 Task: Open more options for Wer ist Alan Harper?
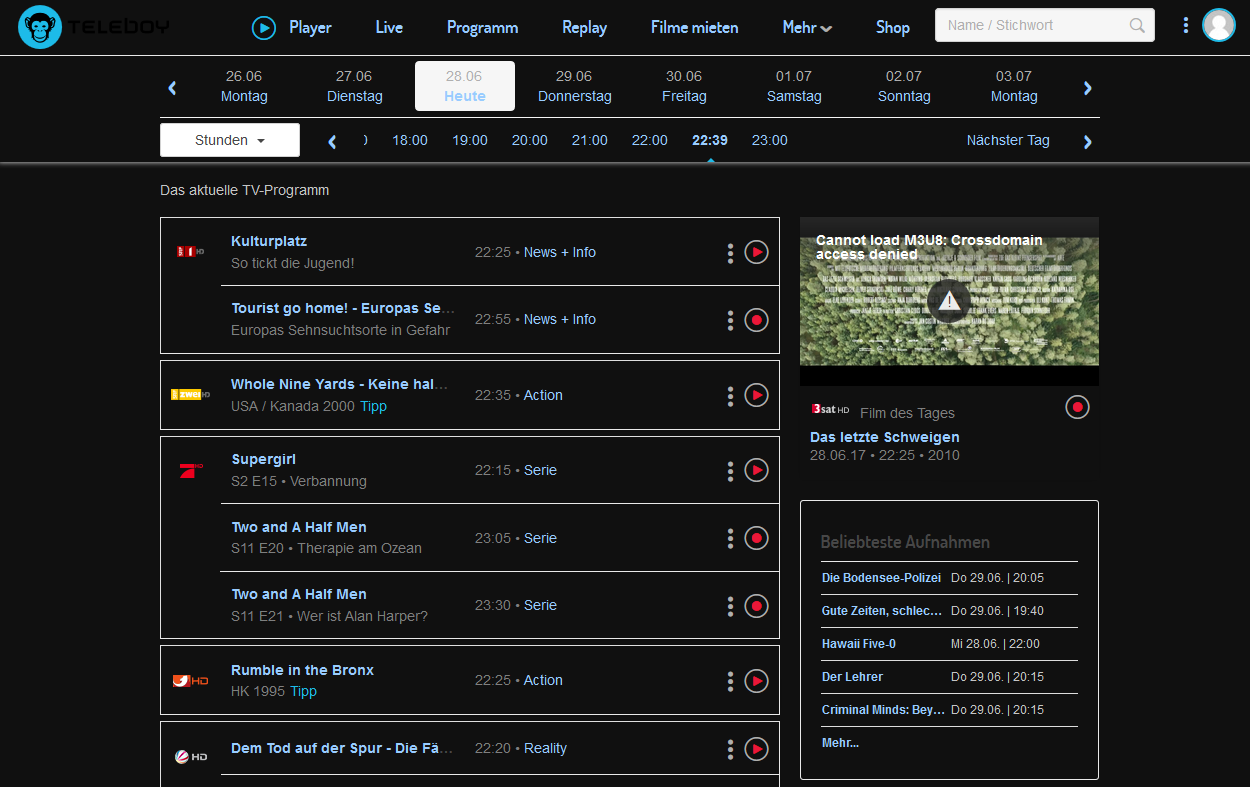coord(731,606)
